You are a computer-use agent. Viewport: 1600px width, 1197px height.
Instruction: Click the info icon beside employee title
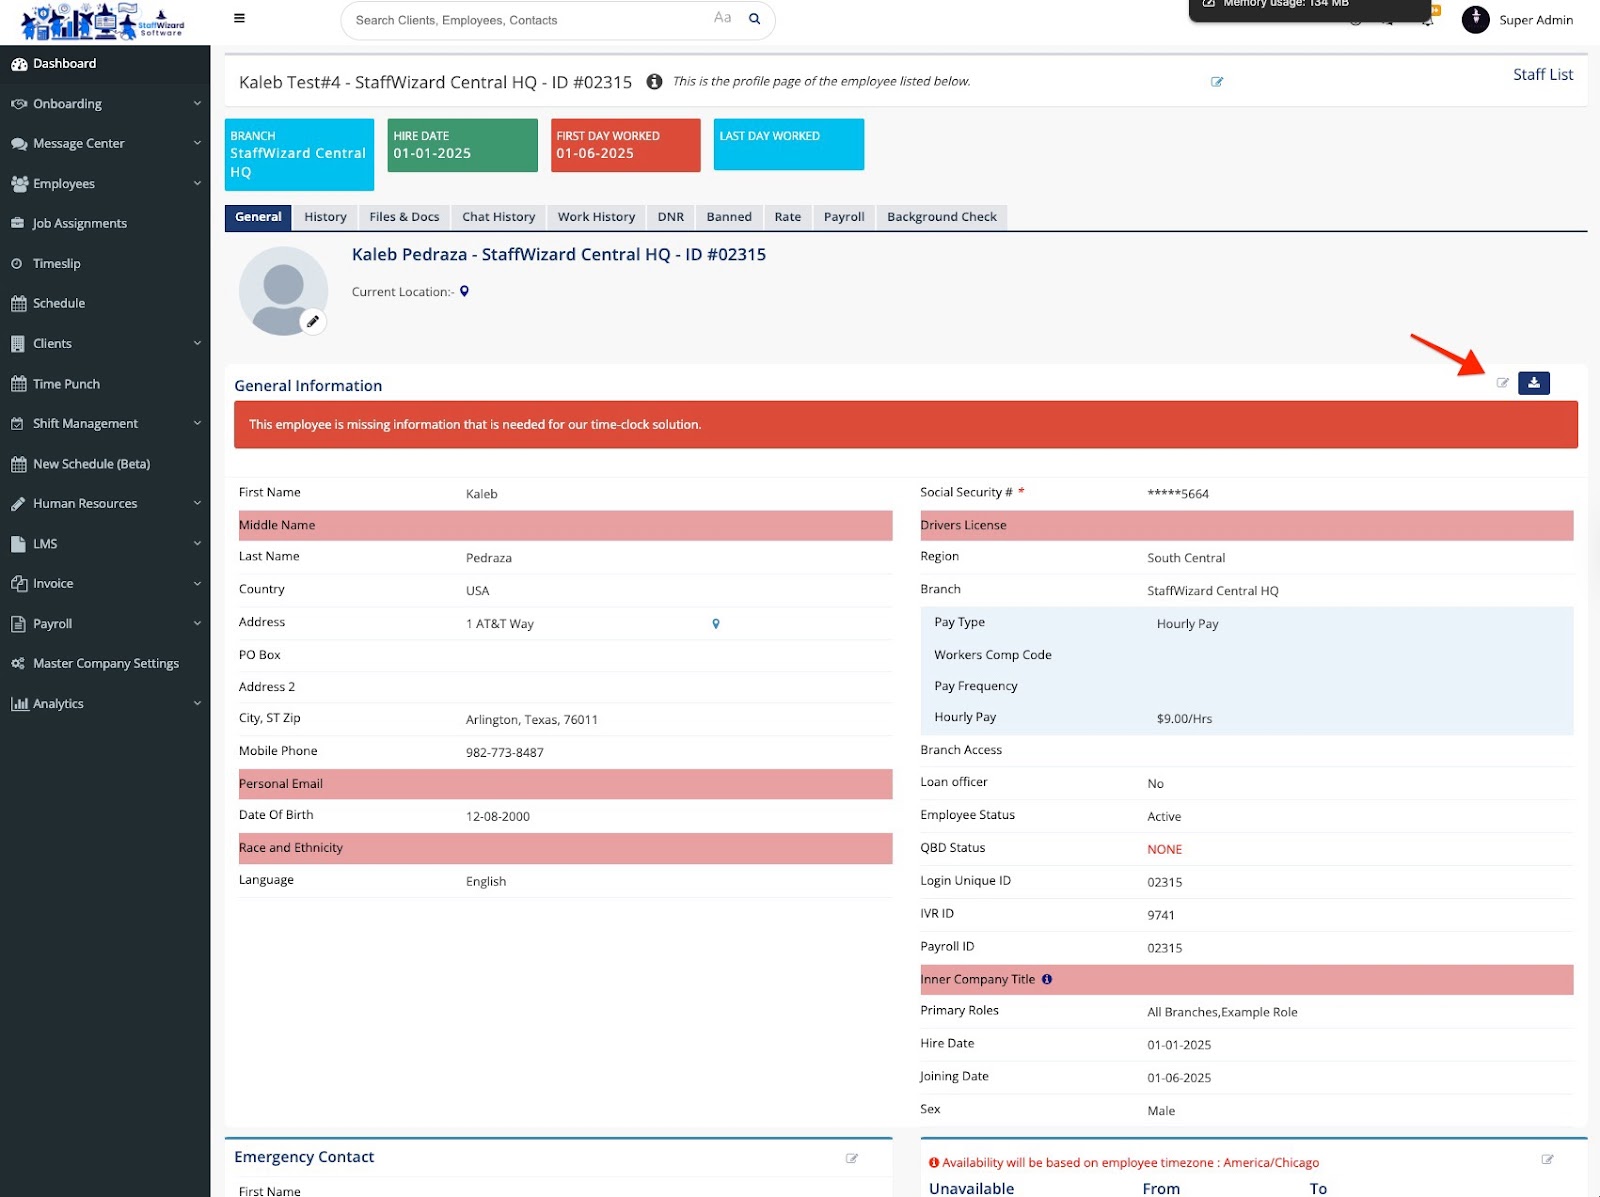[654, 82]
